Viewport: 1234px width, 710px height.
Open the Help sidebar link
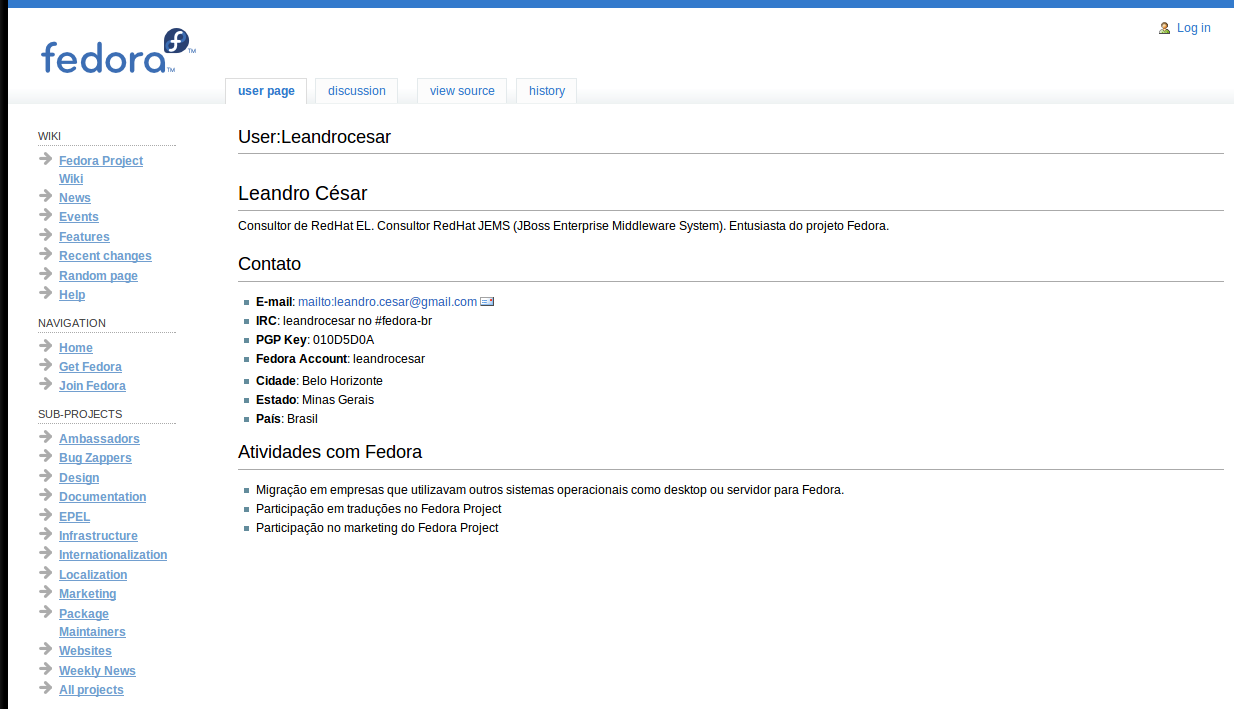(72, 295)
